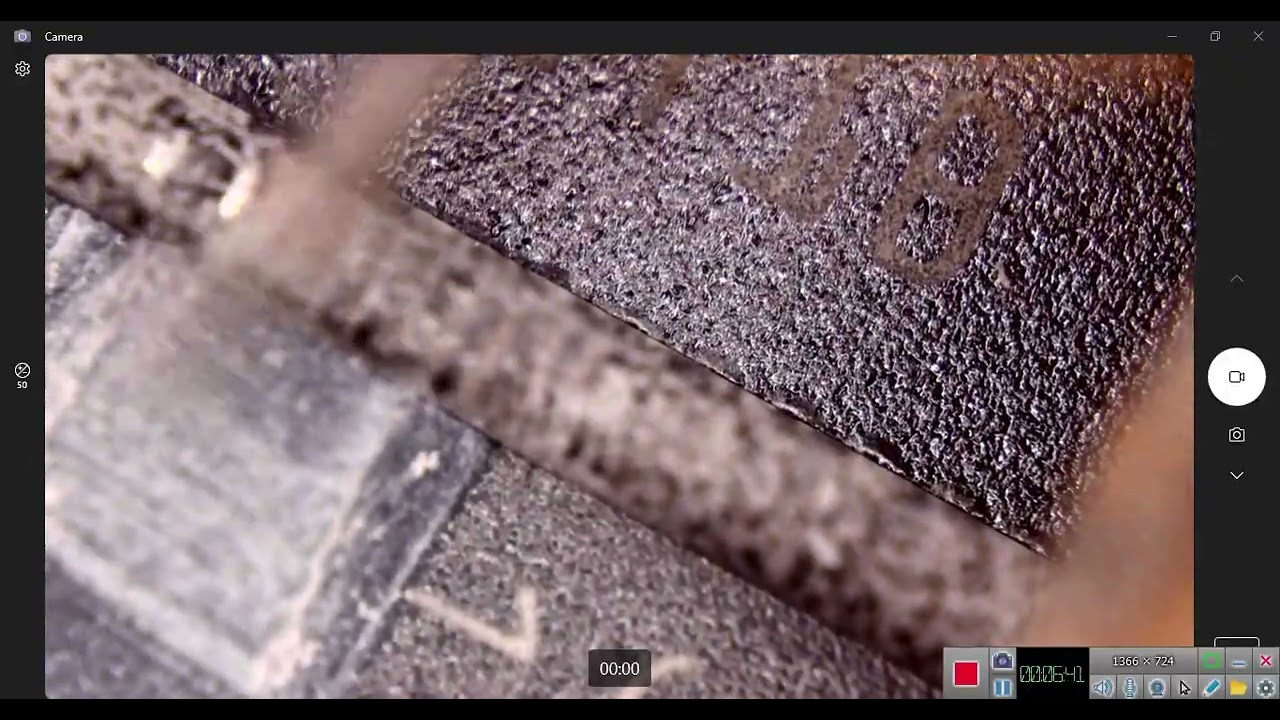1280x720 pixels.
Task: Toggle microphone recording in recorder bar
Action: (x=1130, y=688)
